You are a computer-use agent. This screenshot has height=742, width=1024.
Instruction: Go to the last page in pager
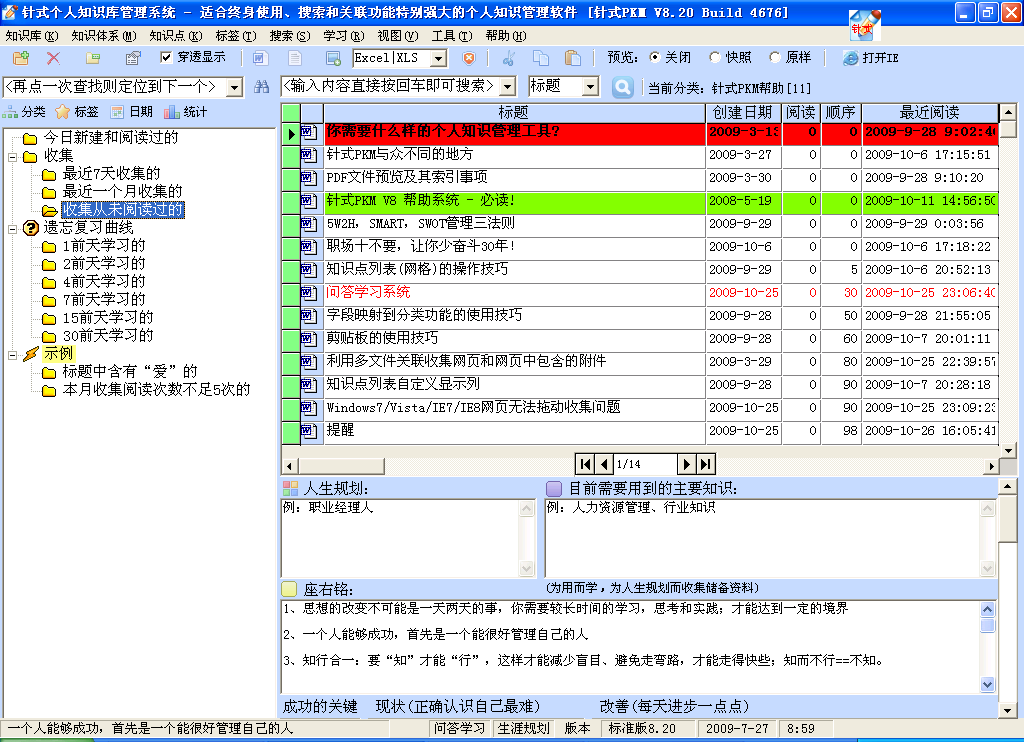[x=706, y=464]
